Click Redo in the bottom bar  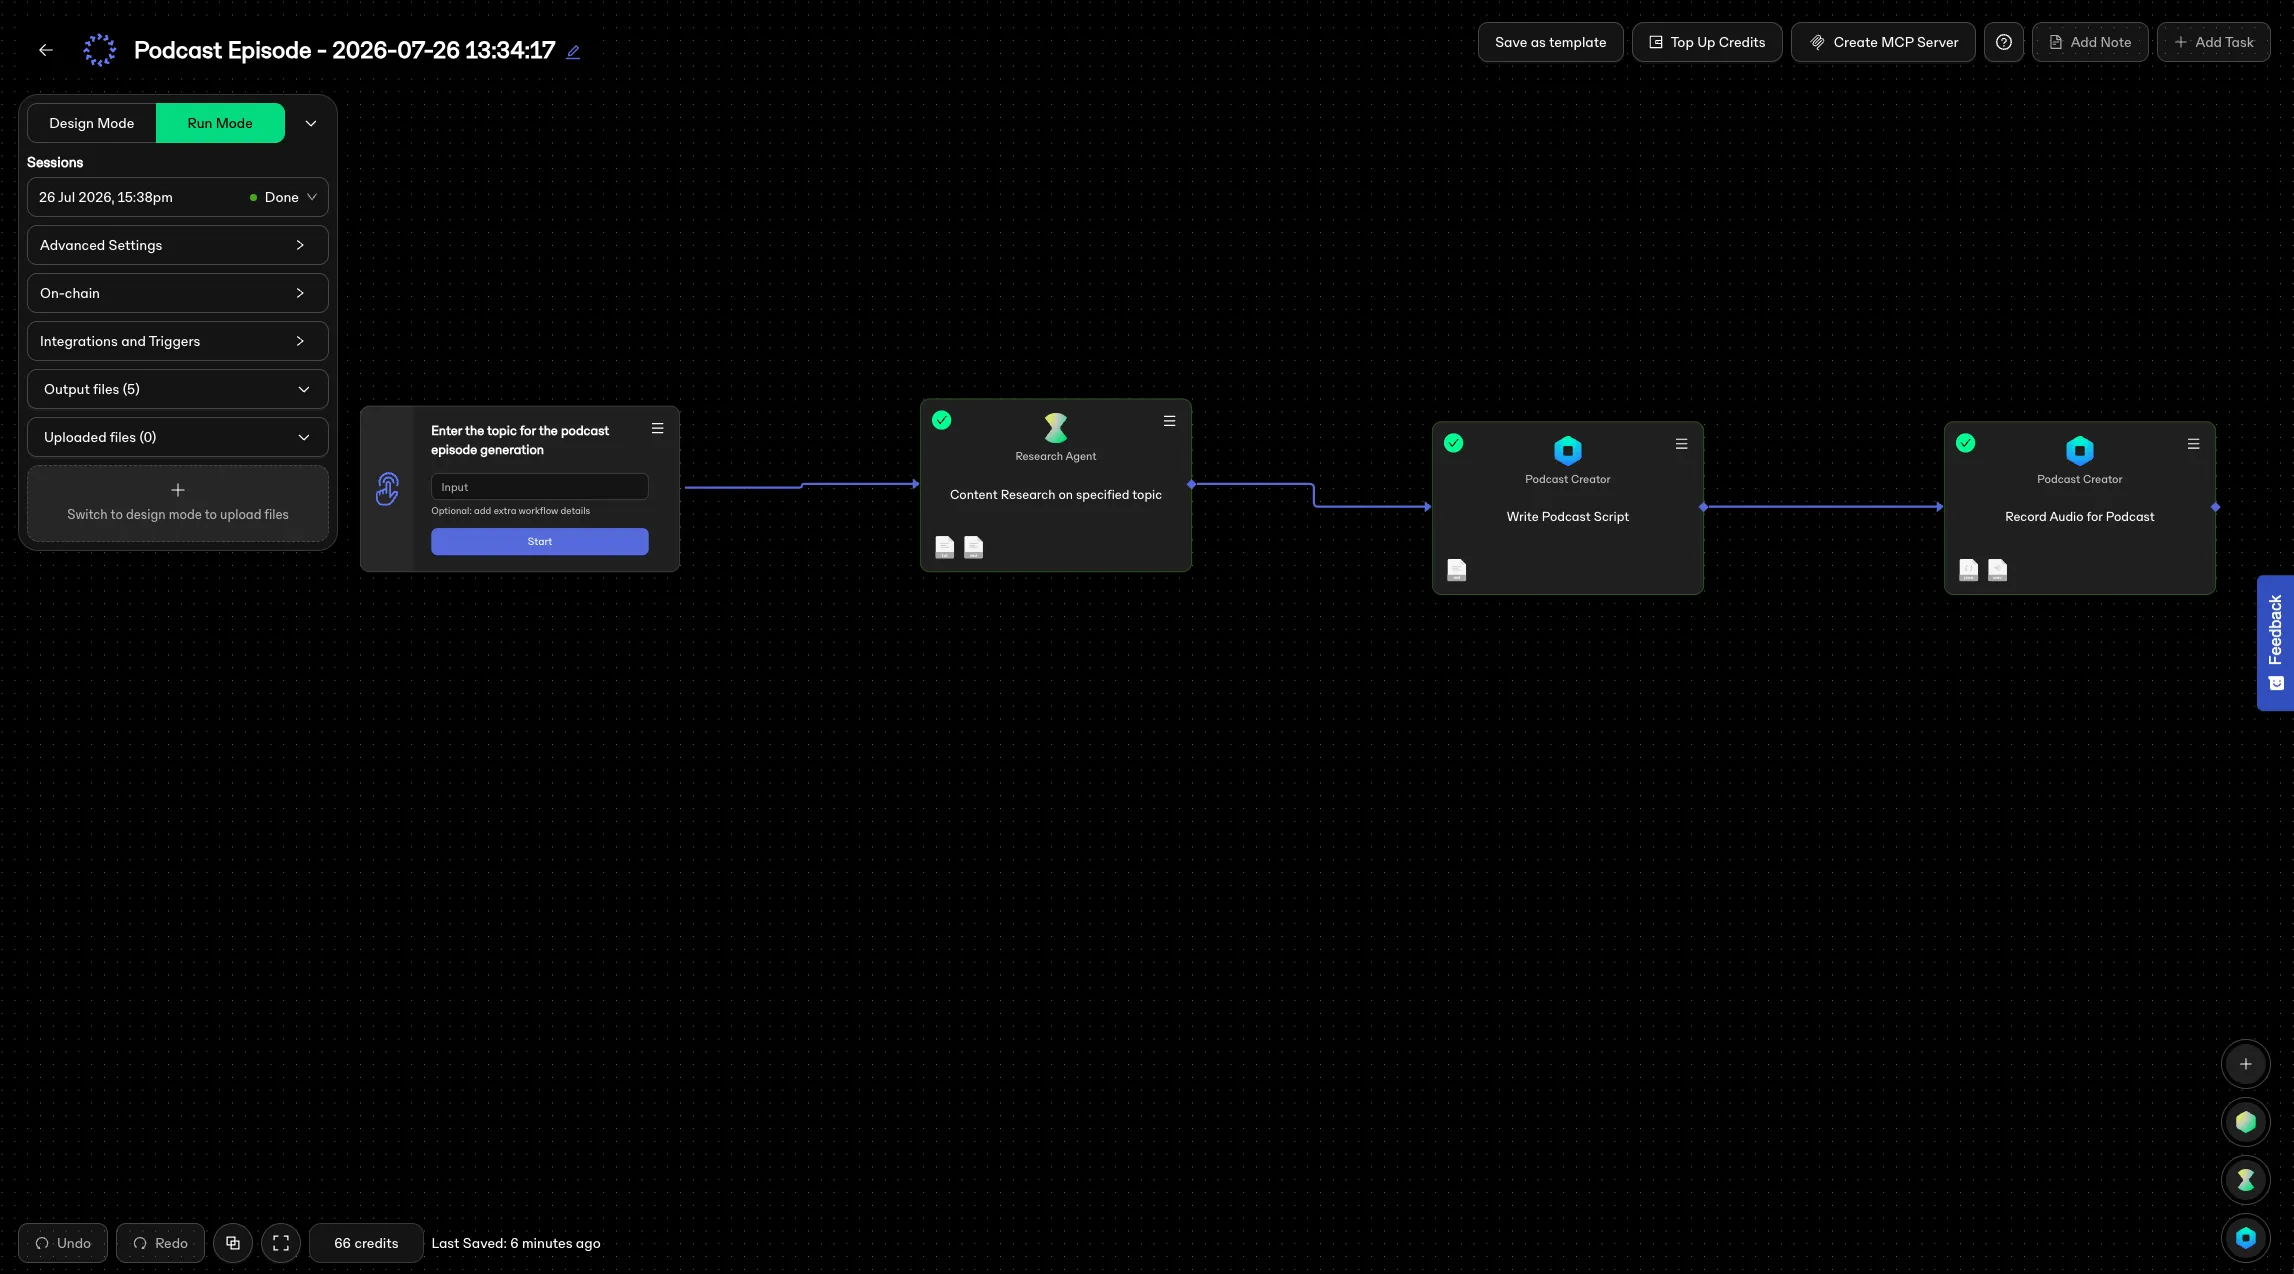160,1243
